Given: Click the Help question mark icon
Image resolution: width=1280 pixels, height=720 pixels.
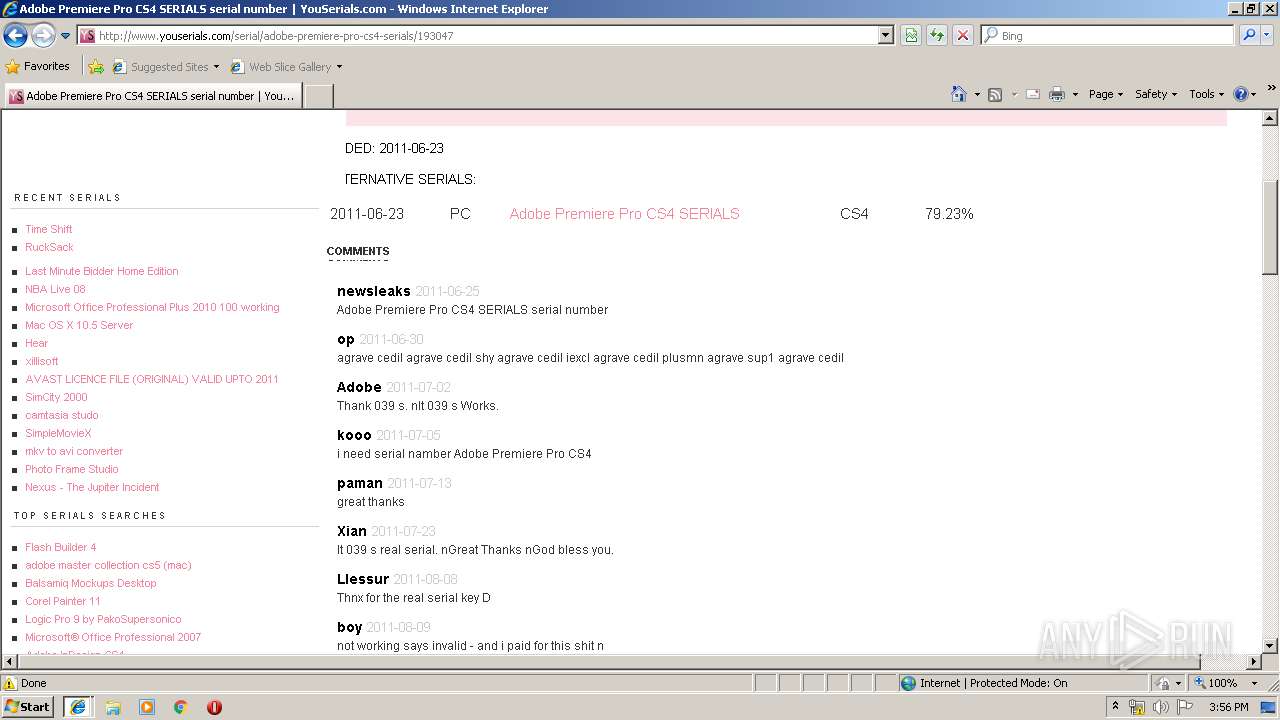Looking at the screenshot, I should click(1241, 94).
